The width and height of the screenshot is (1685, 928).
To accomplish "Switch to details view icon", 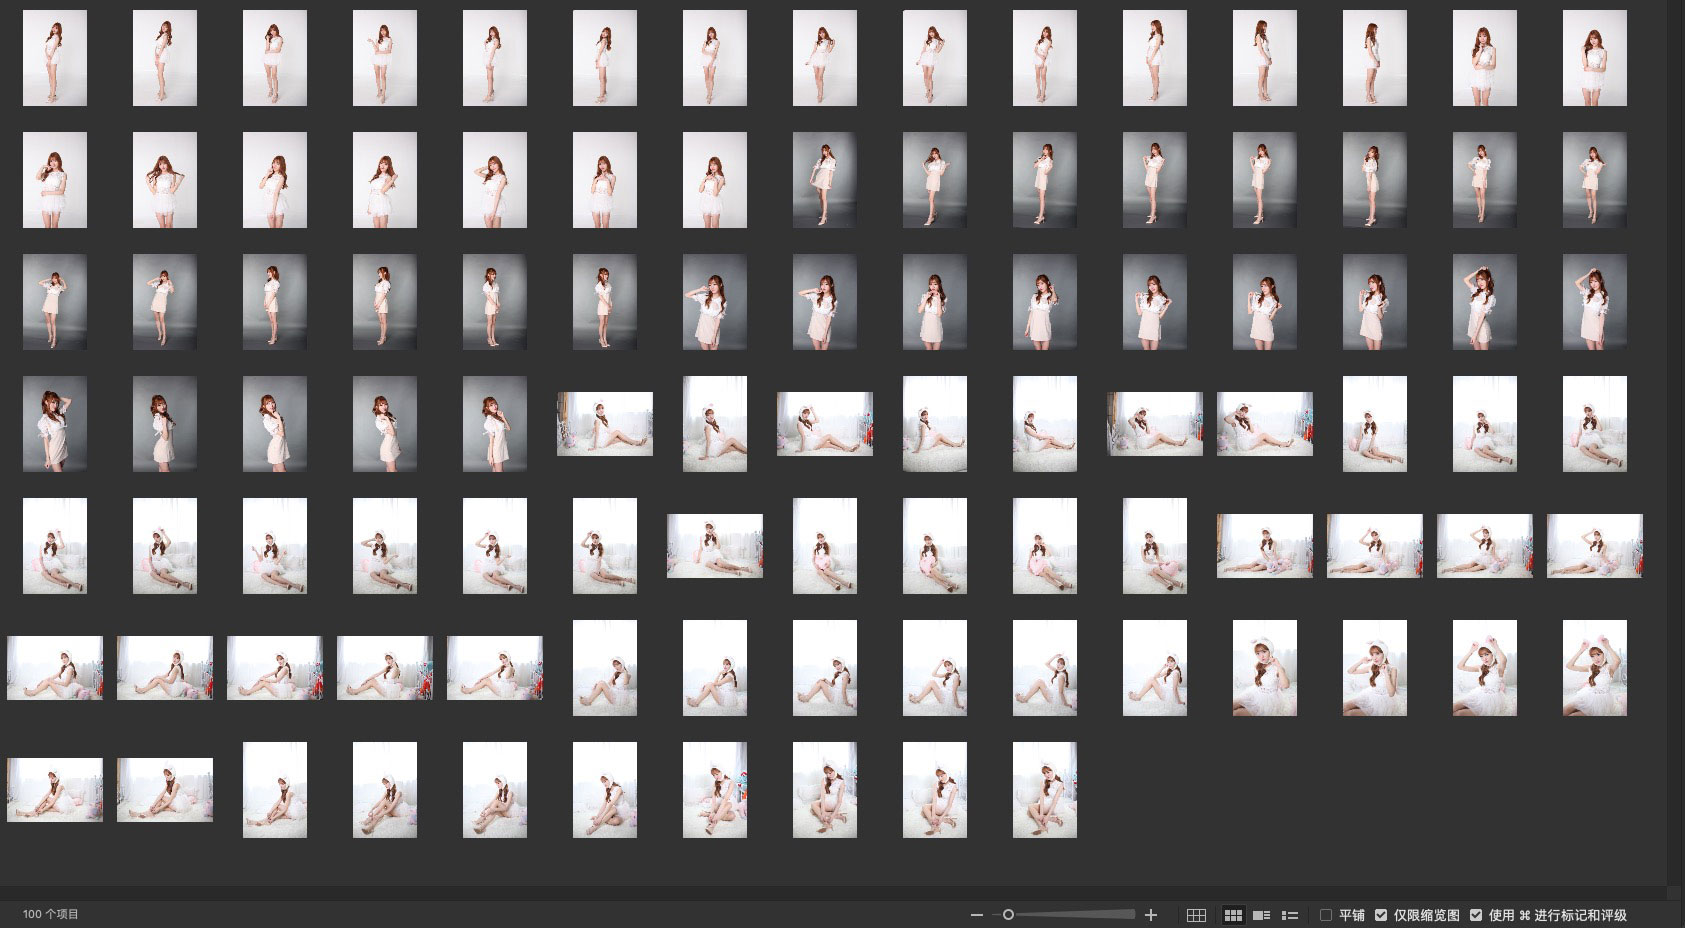I will 1261,915.
